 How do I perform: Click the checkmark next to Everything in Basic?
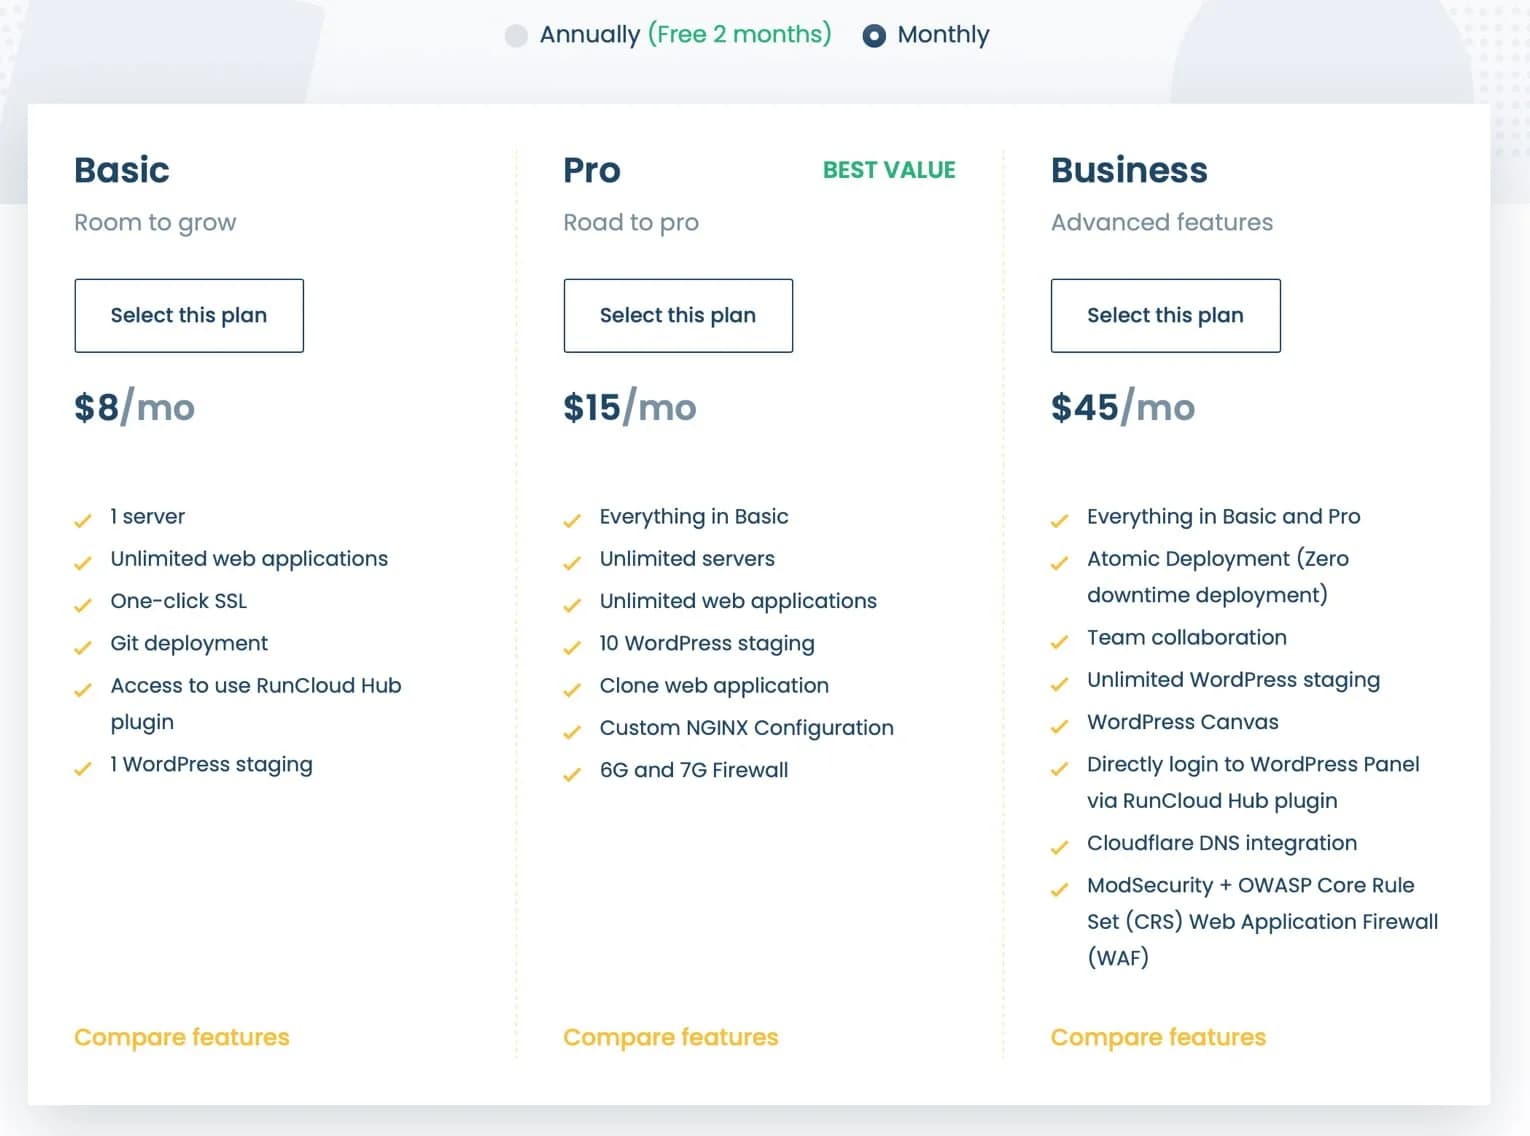click(x=574, y=520)
